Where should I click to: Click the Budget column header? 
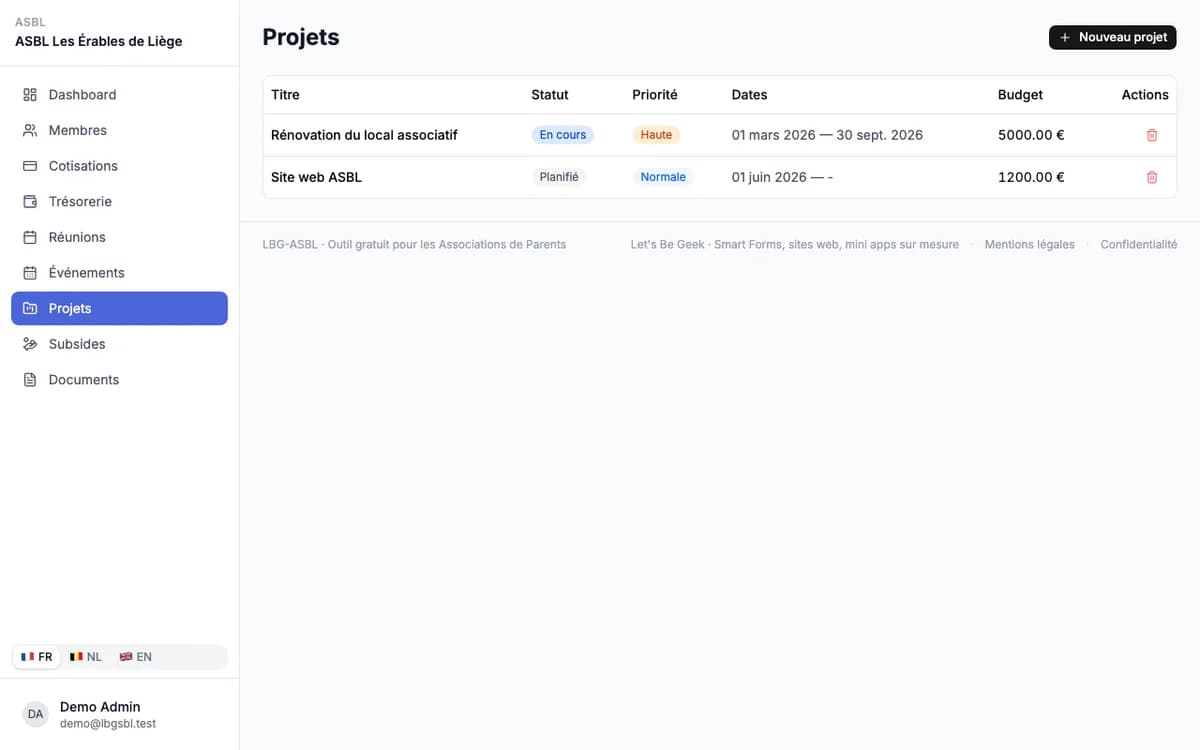(x=1020, y=95)
